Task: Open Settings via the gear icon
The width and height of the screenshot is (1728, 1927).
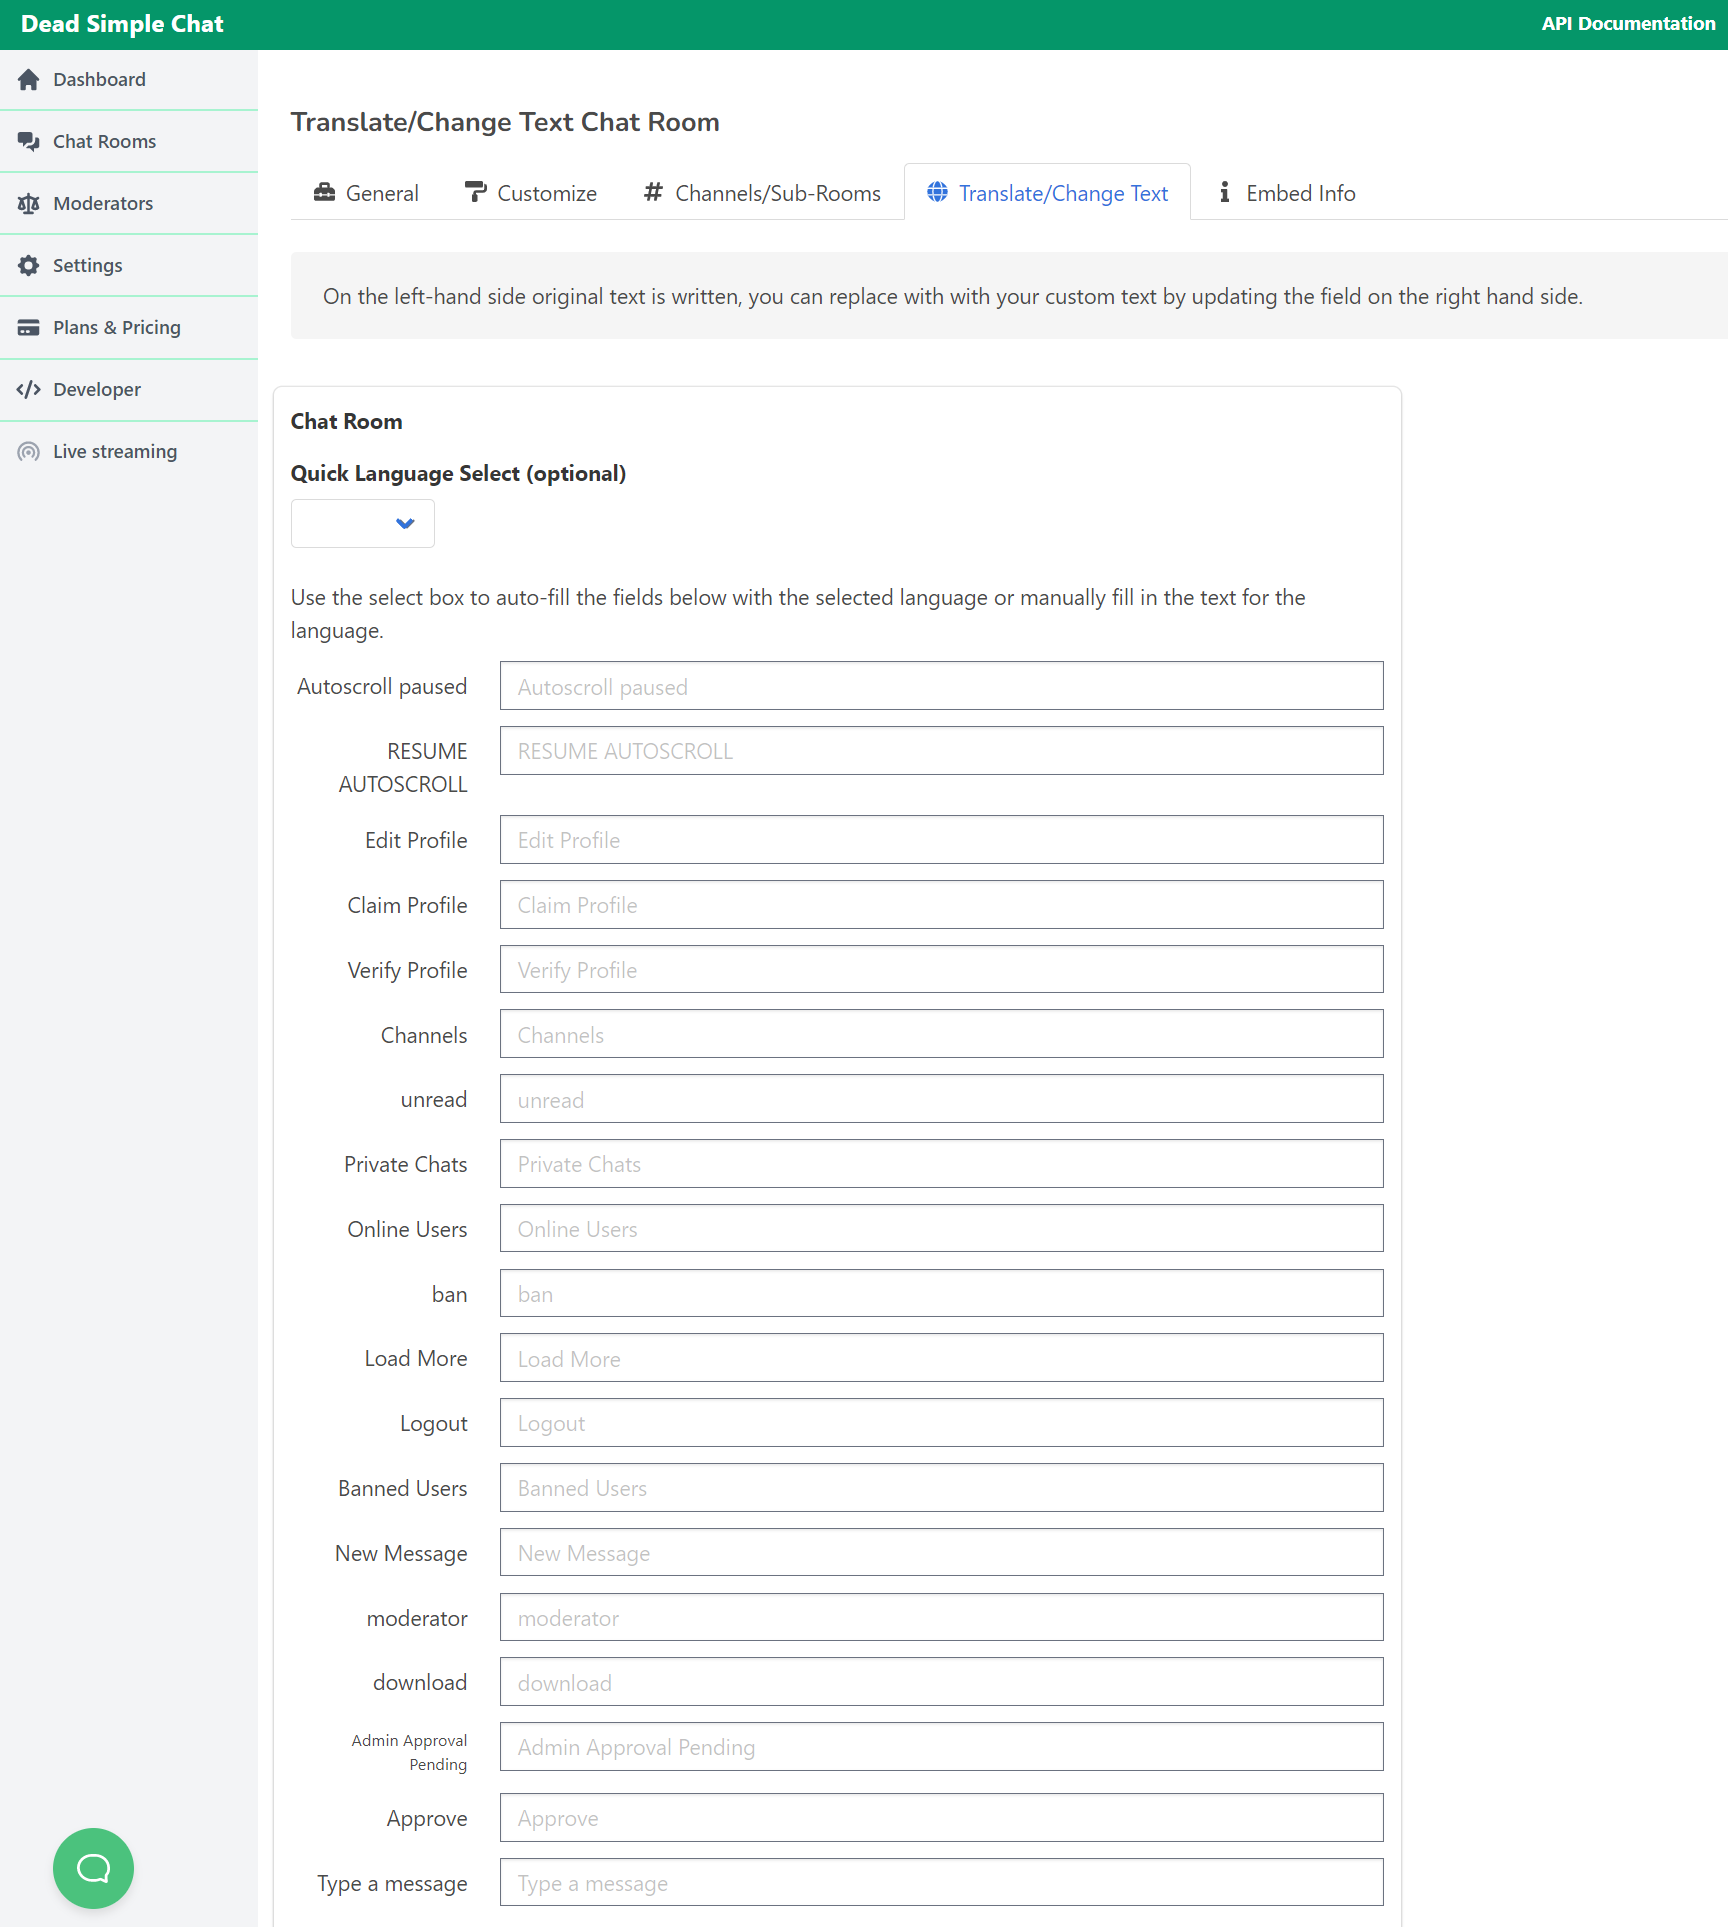Action: coord(28,265)
